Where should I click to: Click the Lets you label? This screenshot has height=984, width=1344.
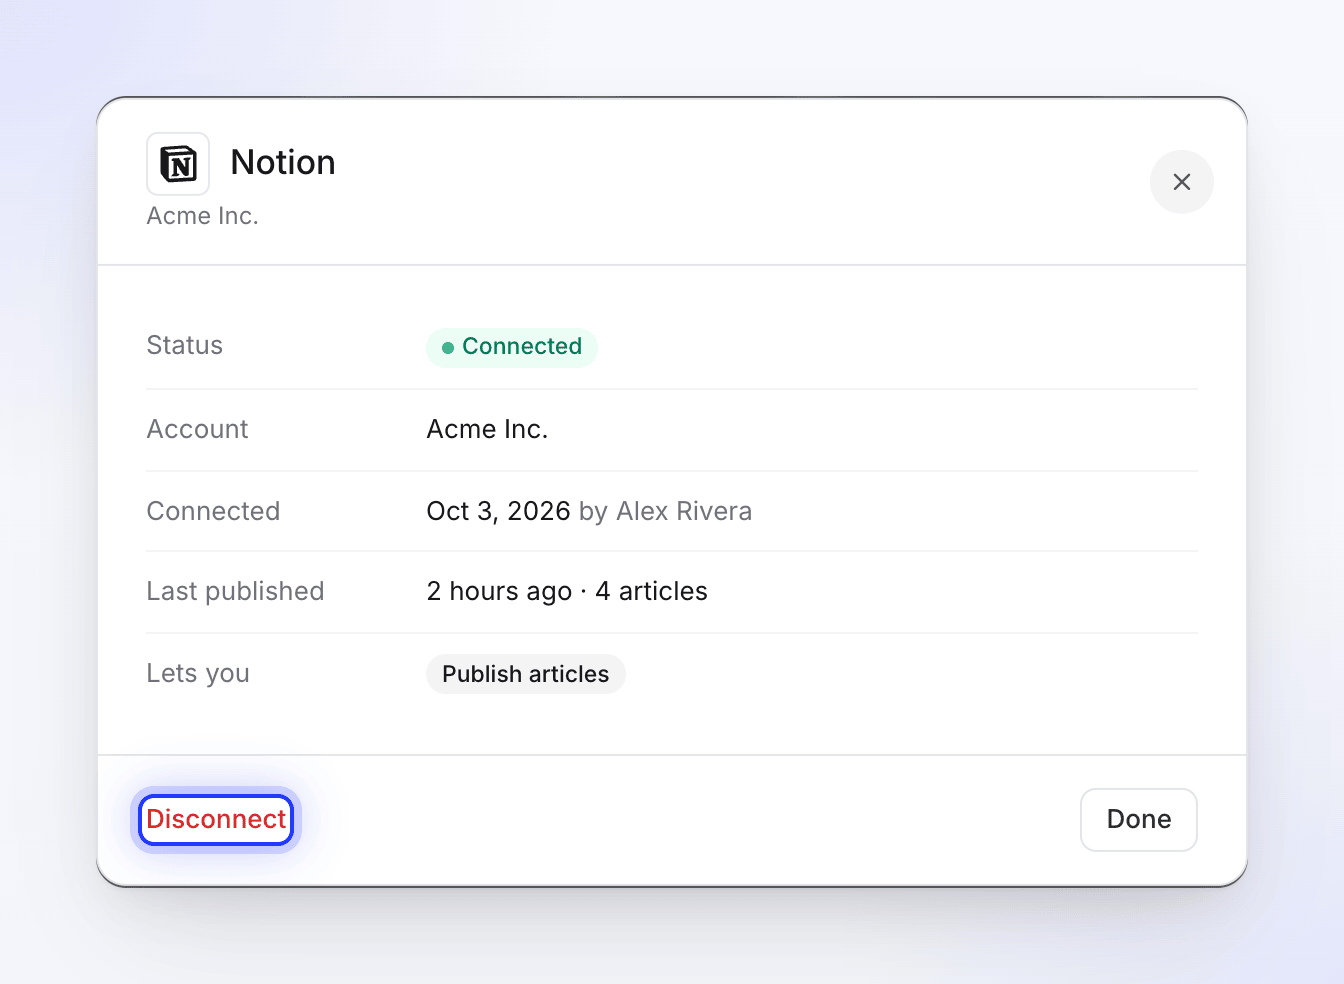tap(198, 674)
